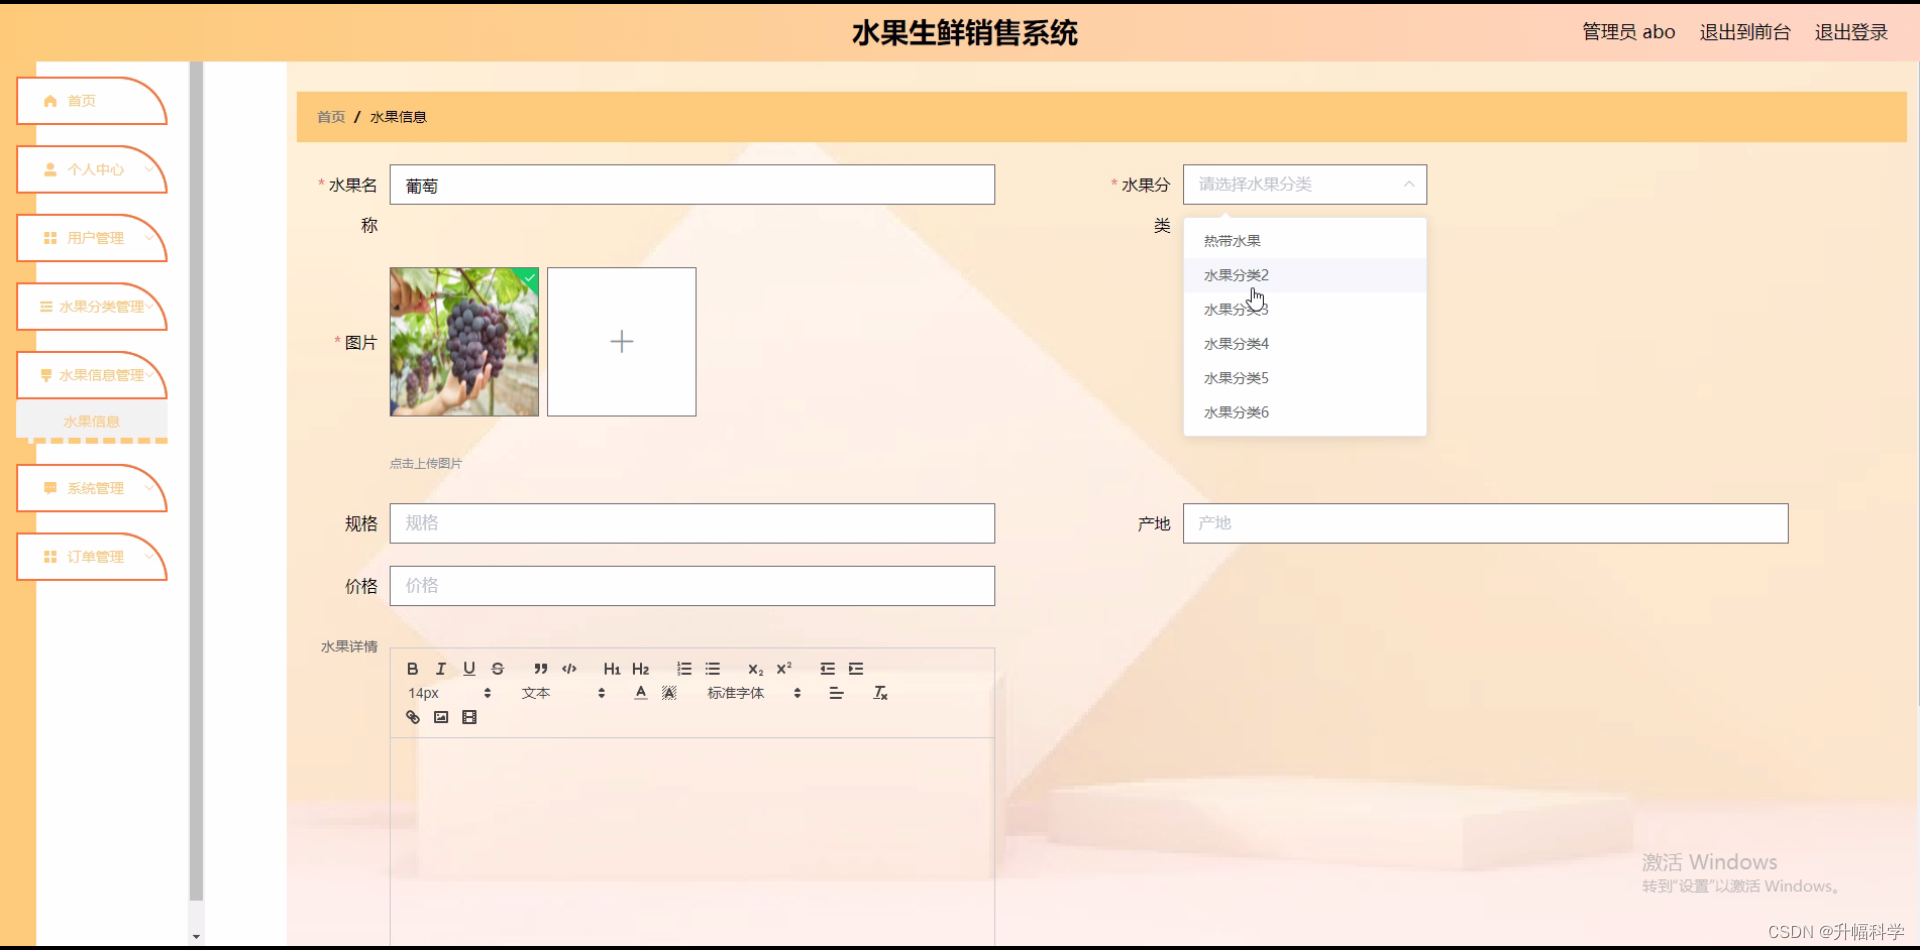Click 退出登录 in the top bar
The width and height of the screenshot is (1920, 950).
(x=1851, y=31)
